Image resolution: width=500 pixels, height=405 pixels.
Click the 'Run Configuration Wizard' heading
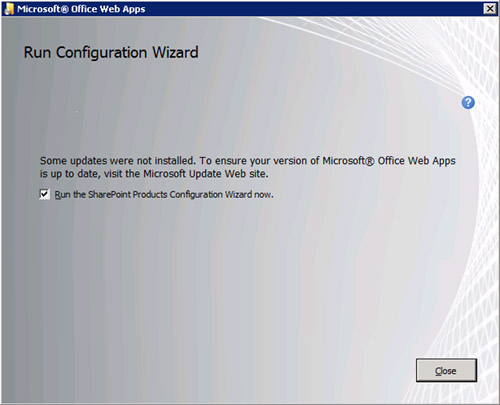(x=111, y=53)
